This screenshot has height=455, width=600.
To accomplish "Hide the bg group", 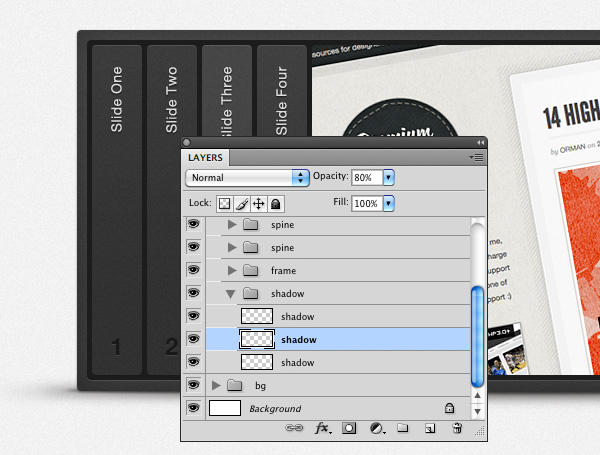I will tap(194, 385).
